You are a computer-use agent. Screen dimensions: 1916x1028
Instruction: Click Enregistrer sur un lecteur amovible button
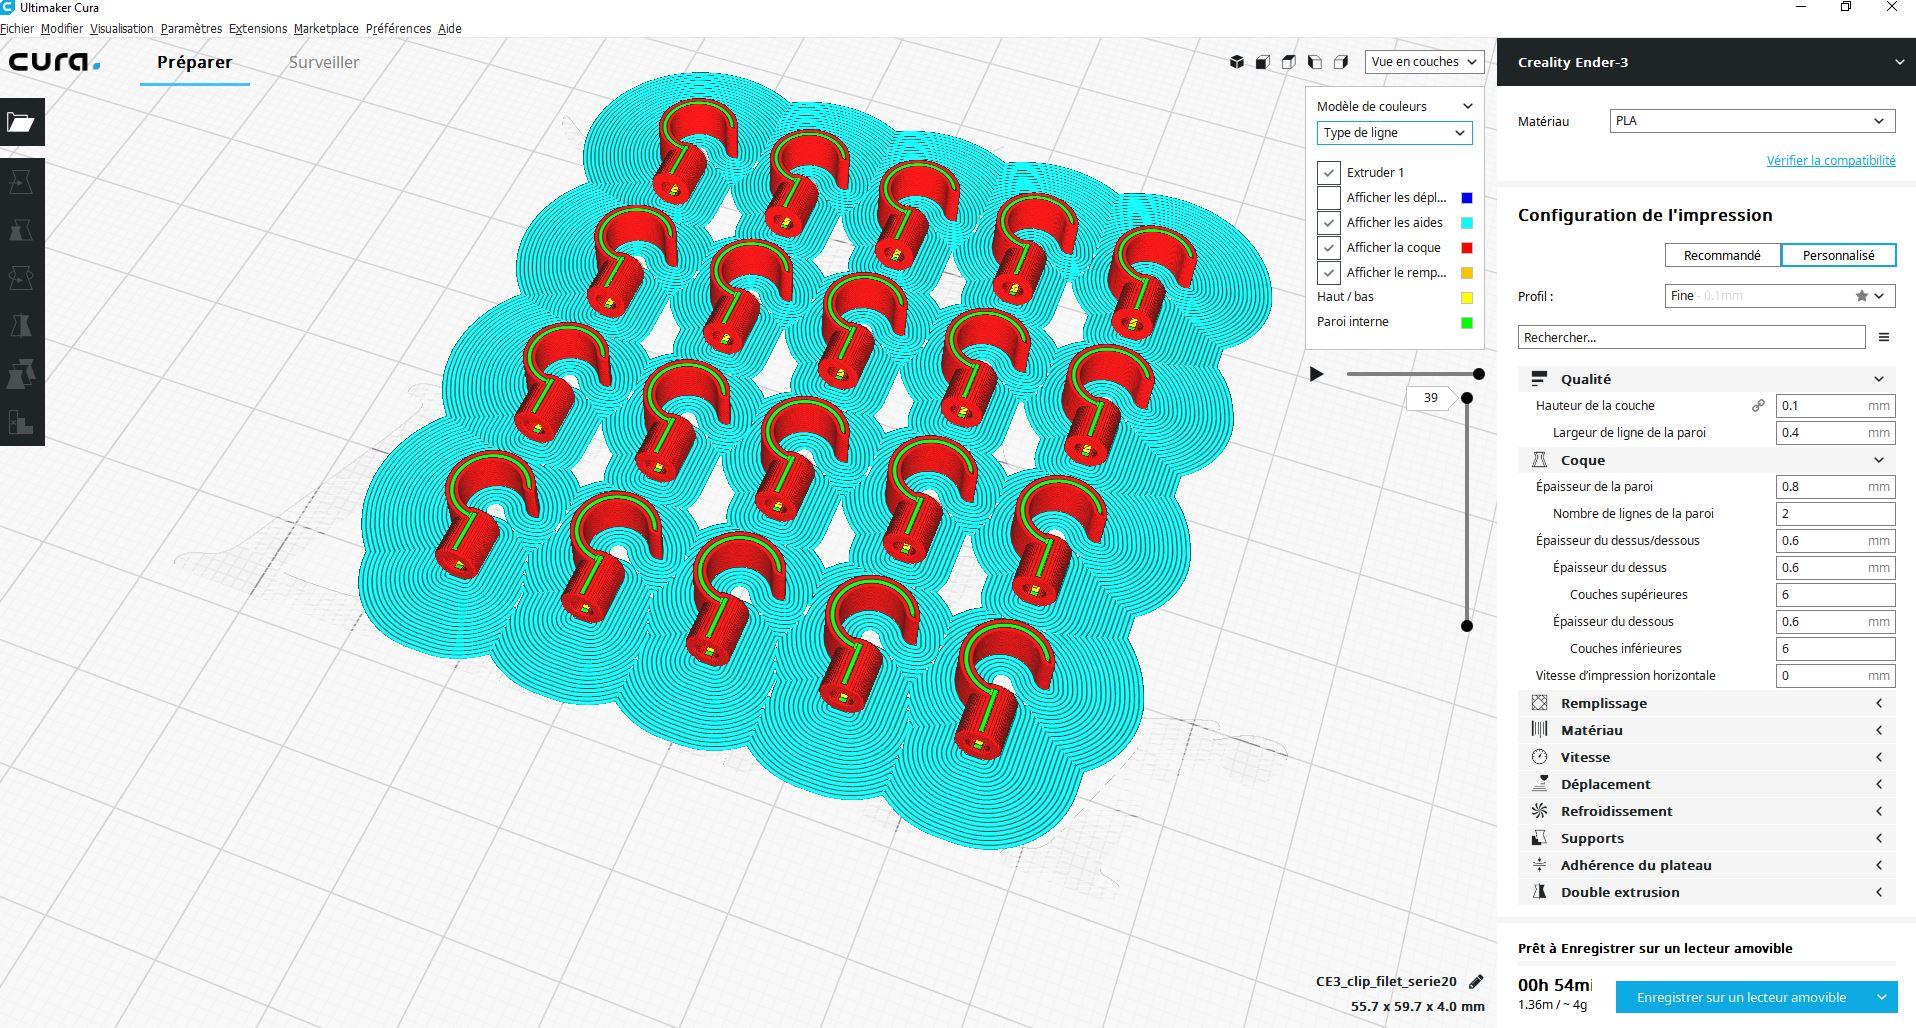[1742, 997]
